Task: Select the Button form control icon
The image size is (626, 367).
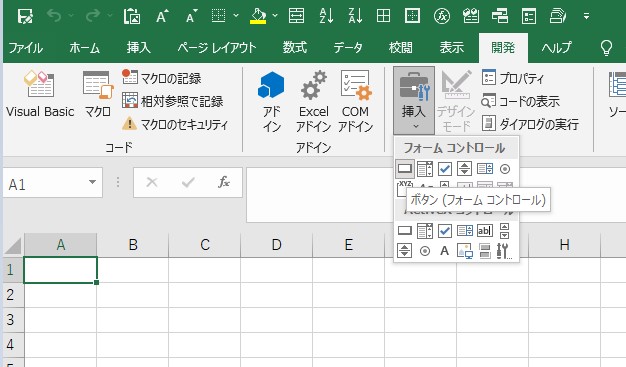Action: coord(405,169)
